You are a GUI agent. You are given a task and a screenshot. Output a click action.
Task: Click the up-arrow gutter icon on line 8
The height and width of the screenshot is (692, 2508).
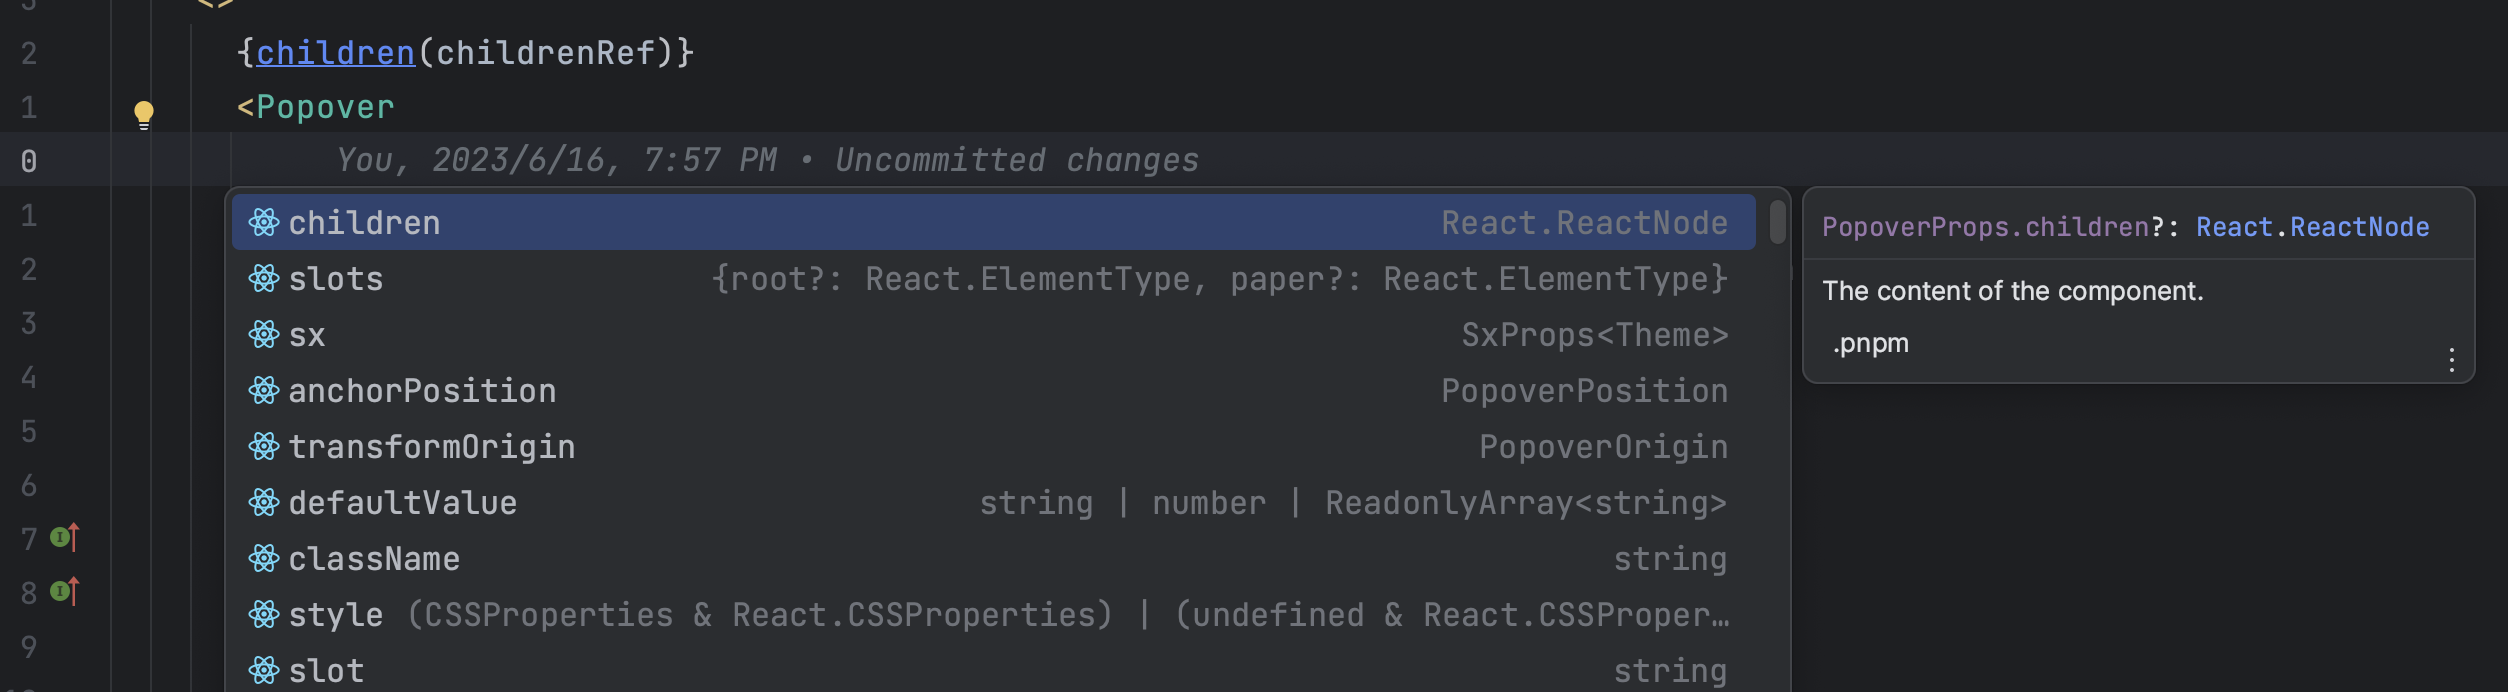click(x=62, y=593)
